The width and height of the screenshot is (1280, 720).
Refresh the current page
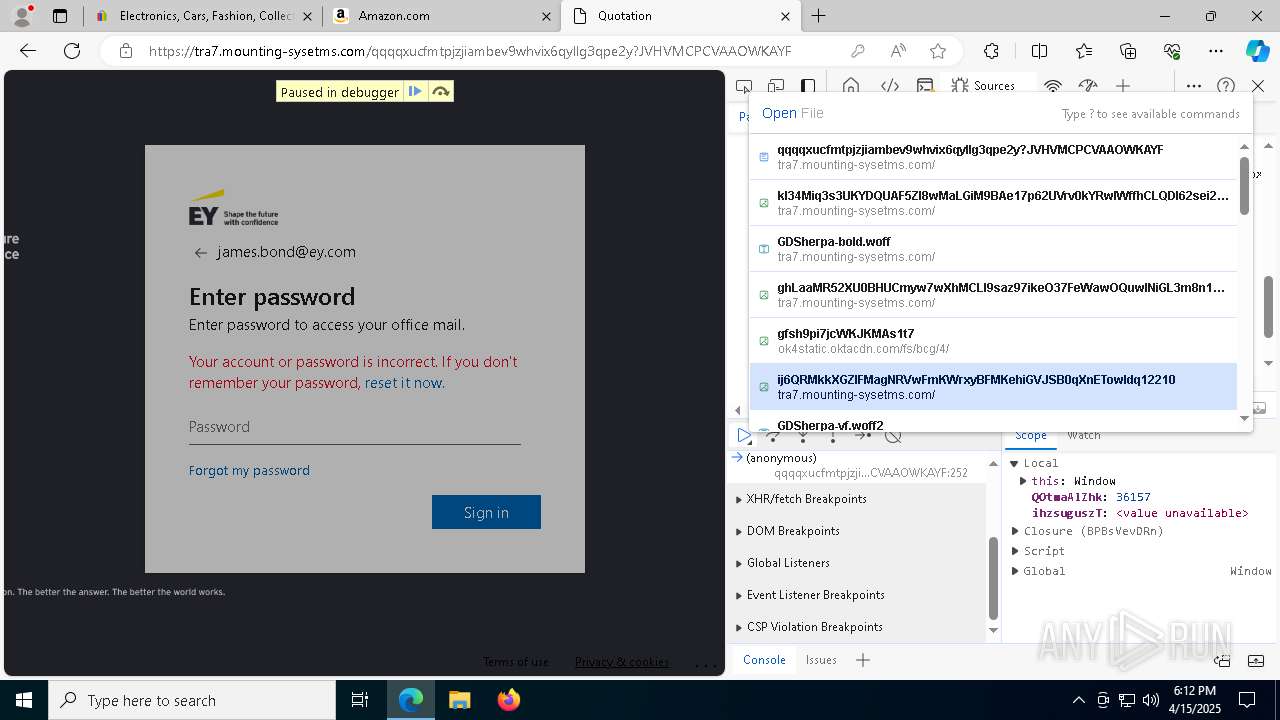pyautogui.click(x=72, y=51)
